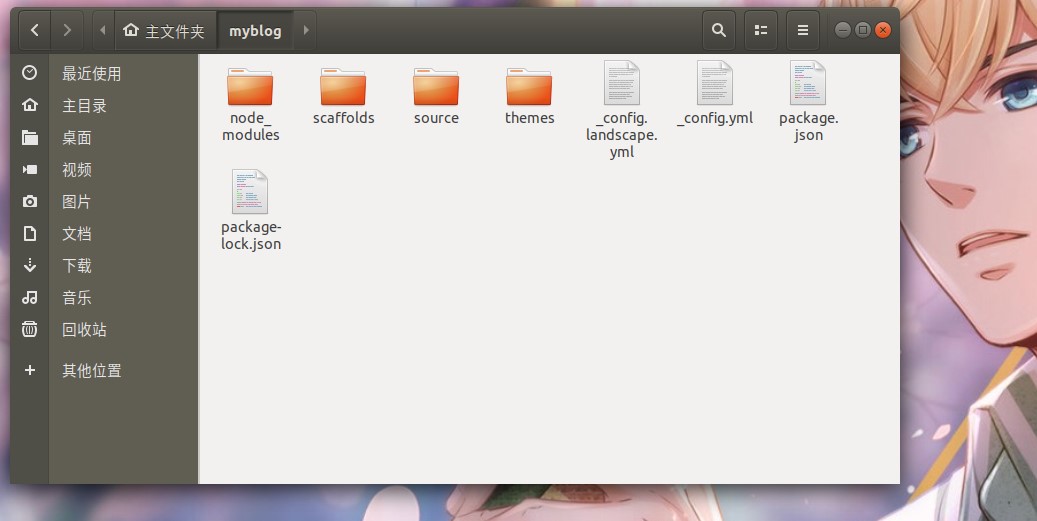Select the node_modules folder icon
The height and width of the screenshot is (521, 1037).
tap(250, 86)
